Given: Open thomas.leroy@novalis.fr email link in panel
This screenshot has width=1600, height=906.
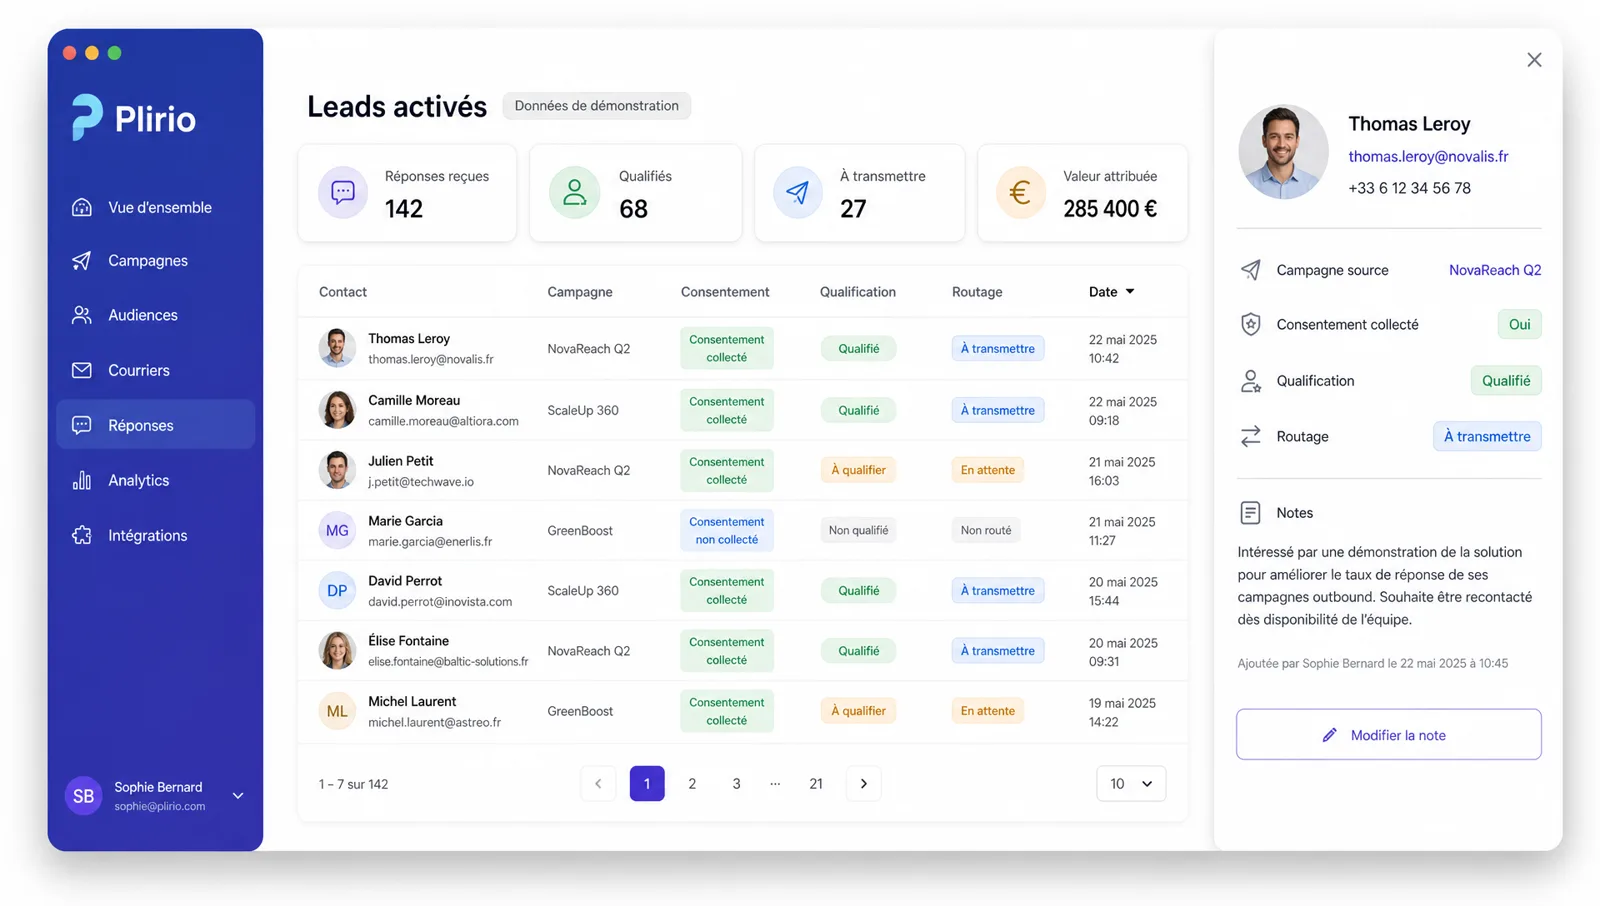Looking at the screenshot, I should (1428, 156).
